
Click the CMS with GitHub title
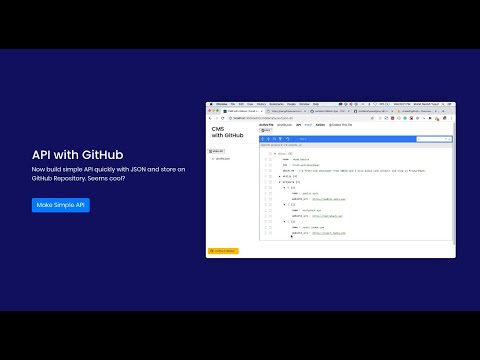click(227, 132)
